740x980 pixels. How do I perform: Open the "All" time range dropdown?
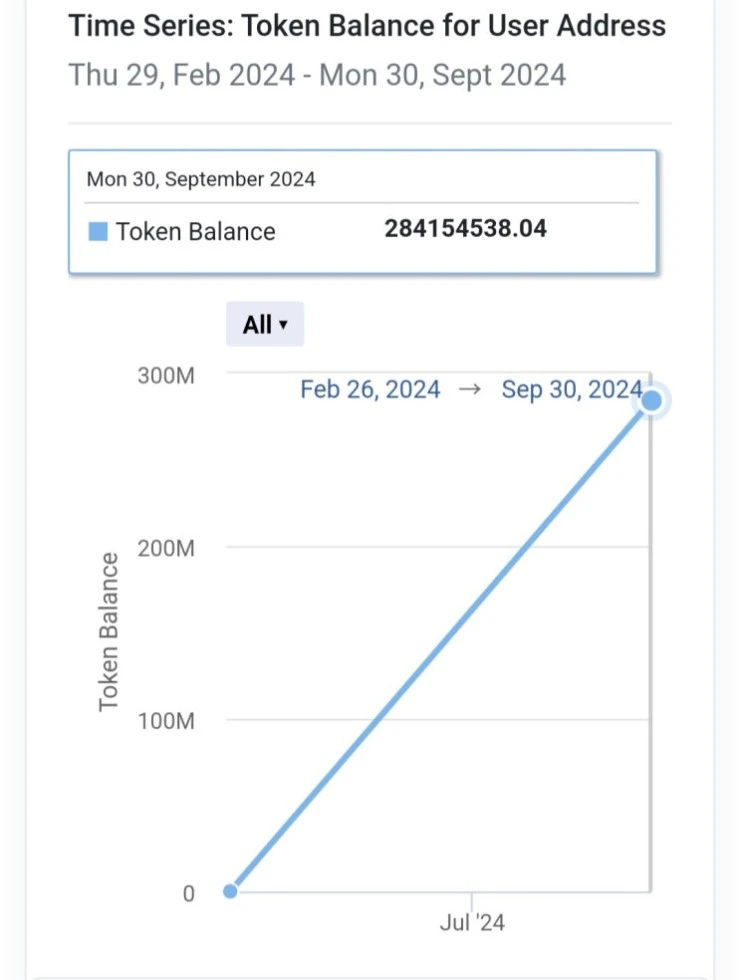264,324
